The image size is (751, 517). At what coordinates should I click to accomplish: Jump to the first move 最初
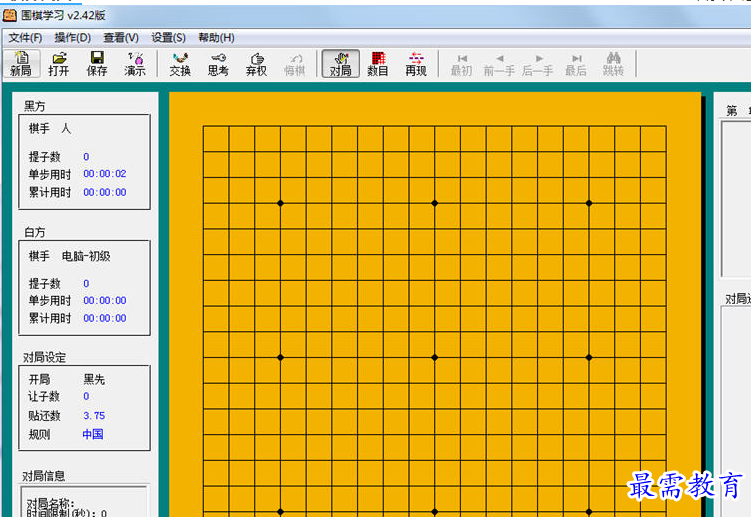462,64
